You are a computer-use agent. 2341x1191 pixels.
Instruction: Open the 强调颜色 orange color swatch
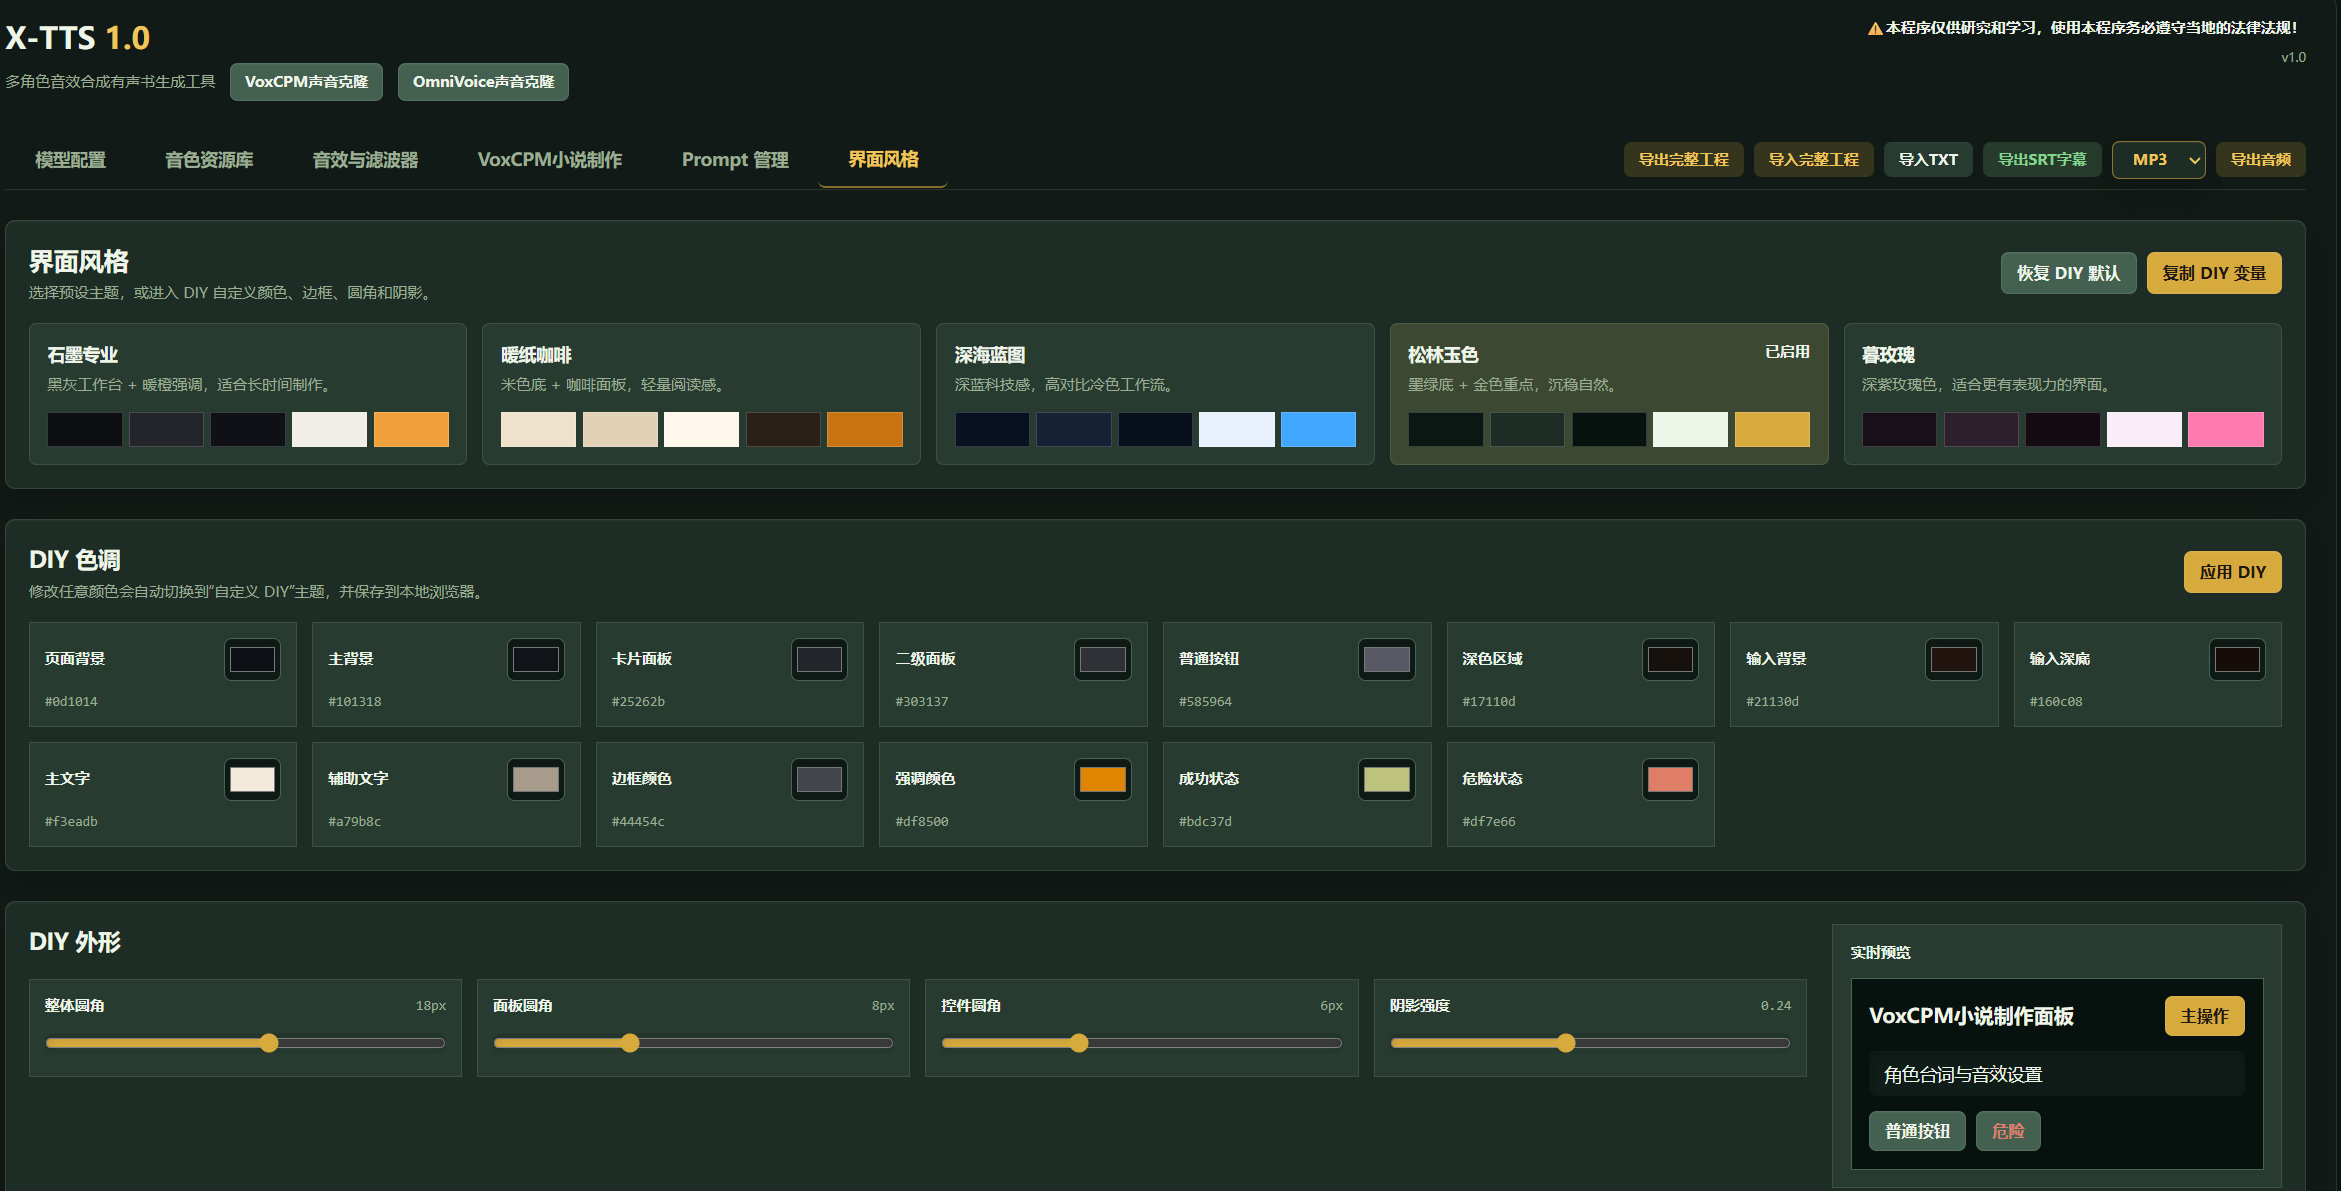[1102, 780]
